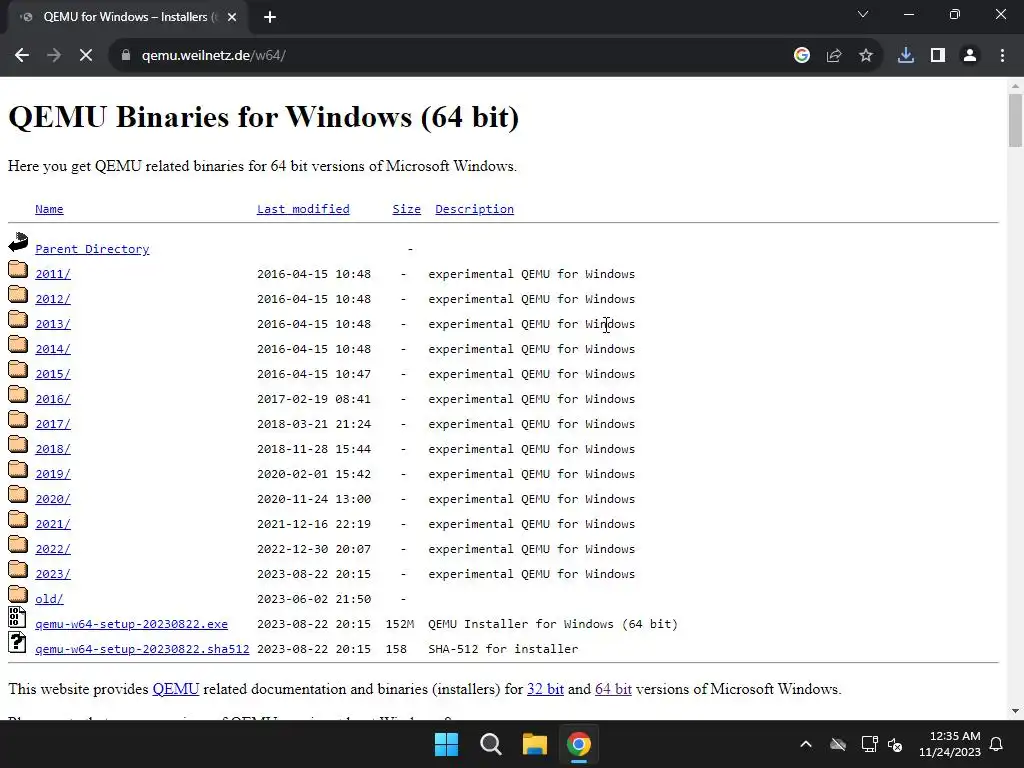Click the unknown file icon beside the .sha512
Viewport: 1024px width, 768px height.
click(x=18, y=642)
